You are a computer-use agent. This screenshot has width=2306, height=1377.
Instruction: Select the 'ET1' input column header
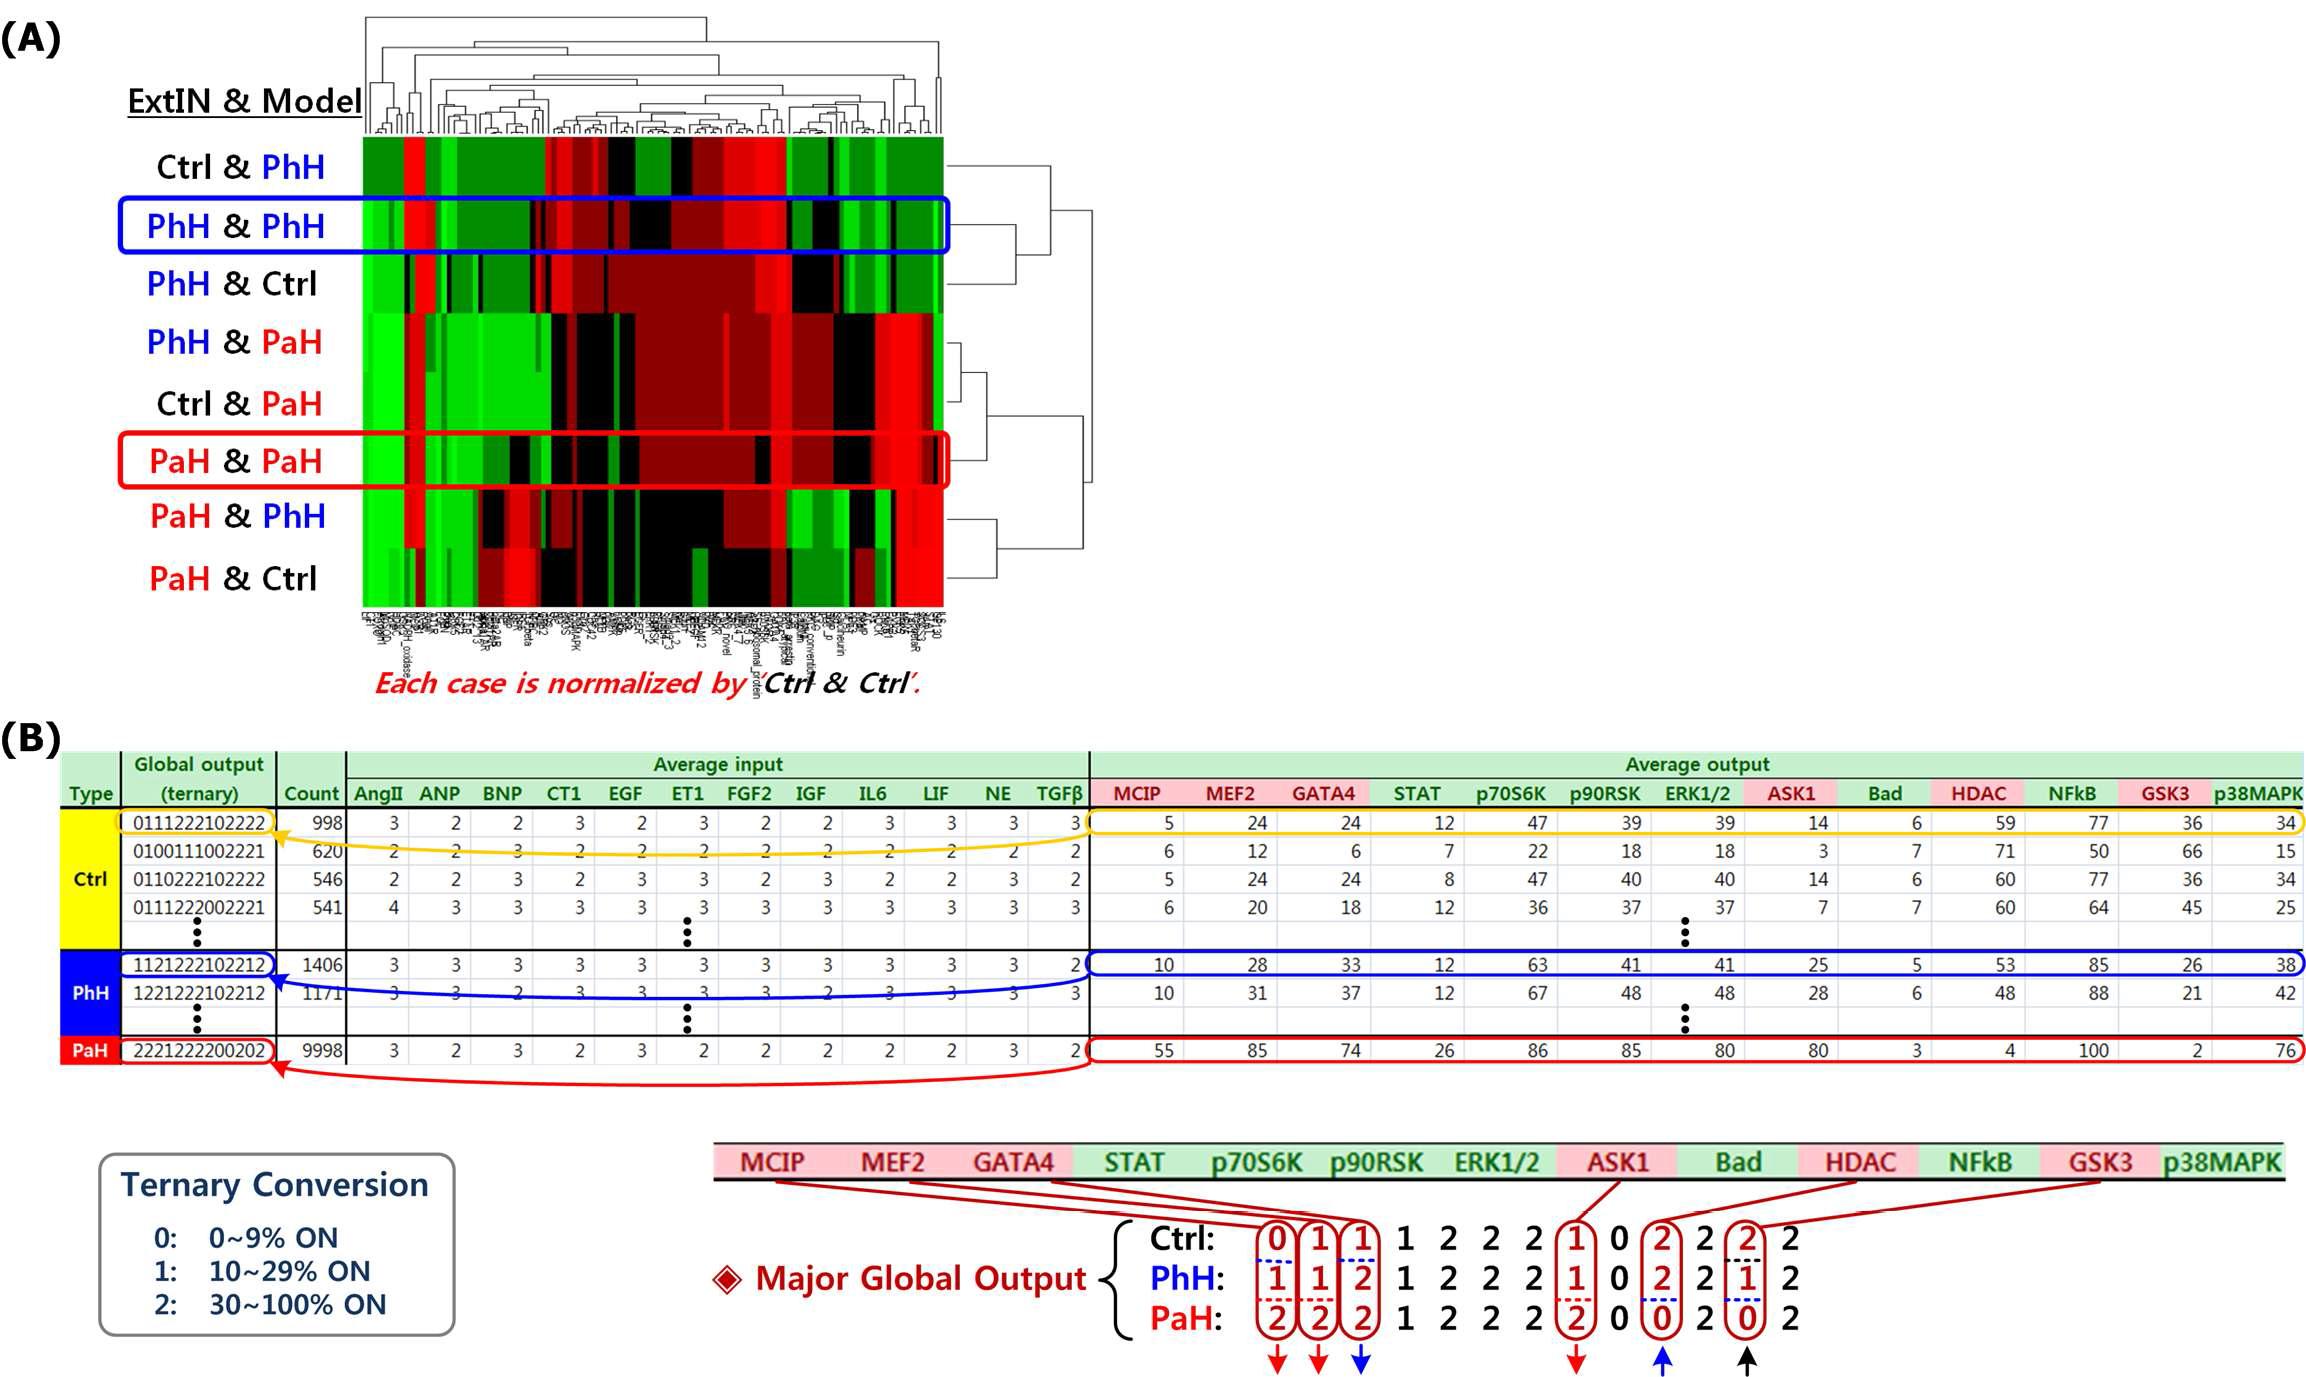(687, 793)
